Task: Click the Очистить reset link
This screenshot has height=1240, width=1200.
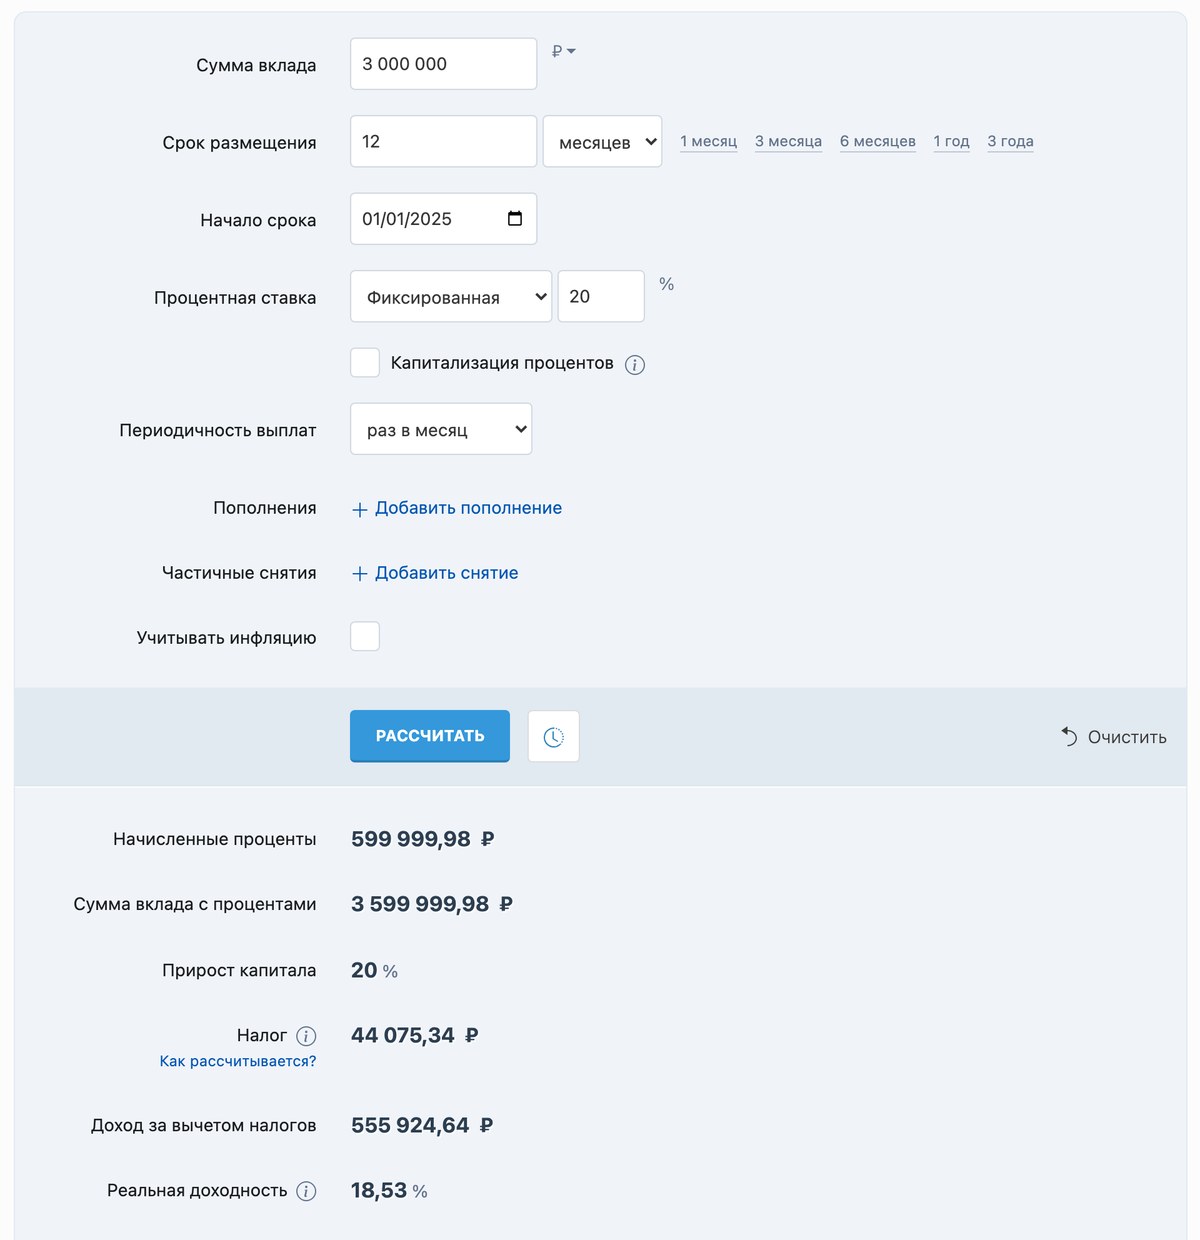Action: point(1127,737)
